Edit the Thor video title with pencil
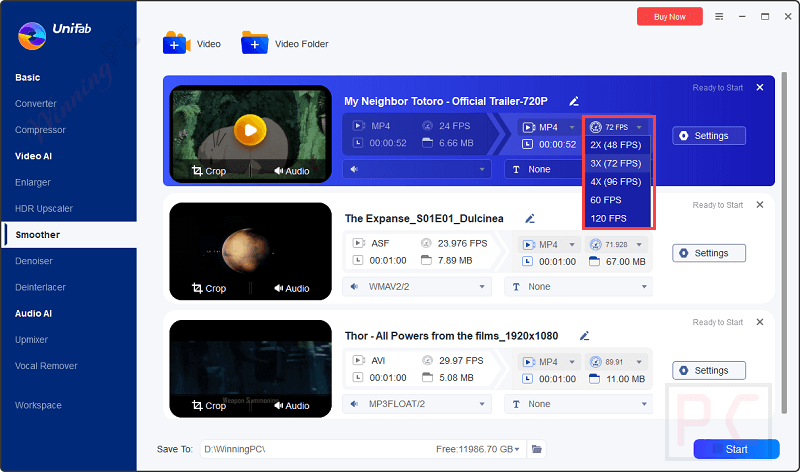The width and height of the screenshot is (800, 472). tap(585, 336)
